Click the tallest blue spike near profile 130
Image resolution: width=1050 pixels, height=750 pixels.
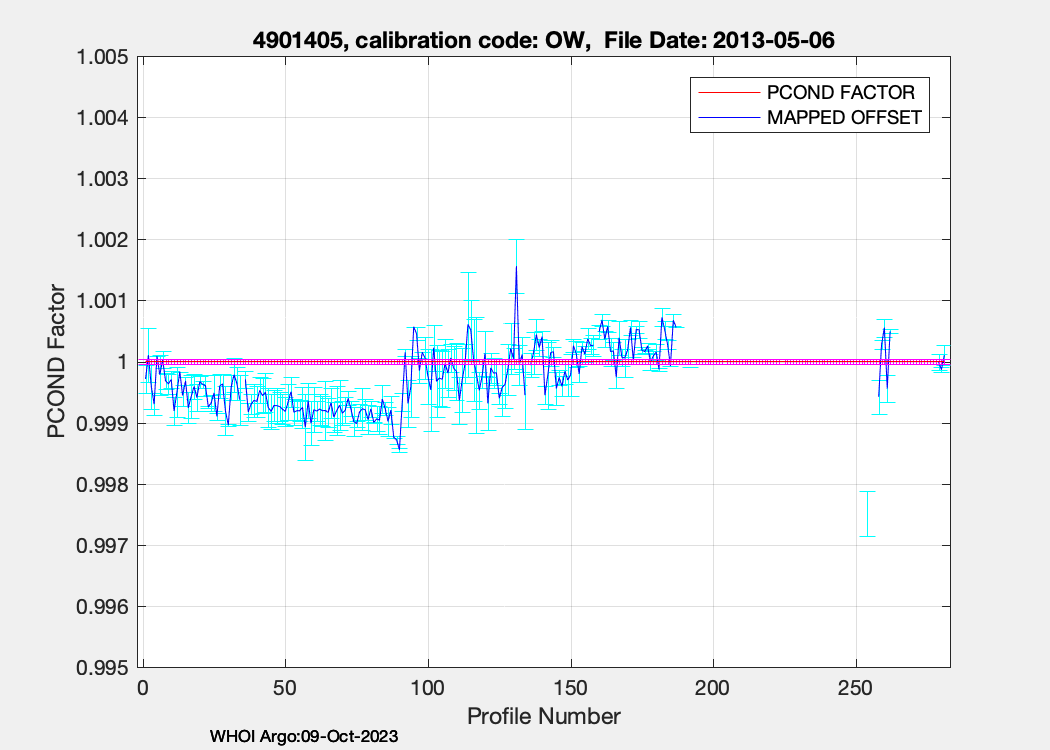click(x=516, y=268)
